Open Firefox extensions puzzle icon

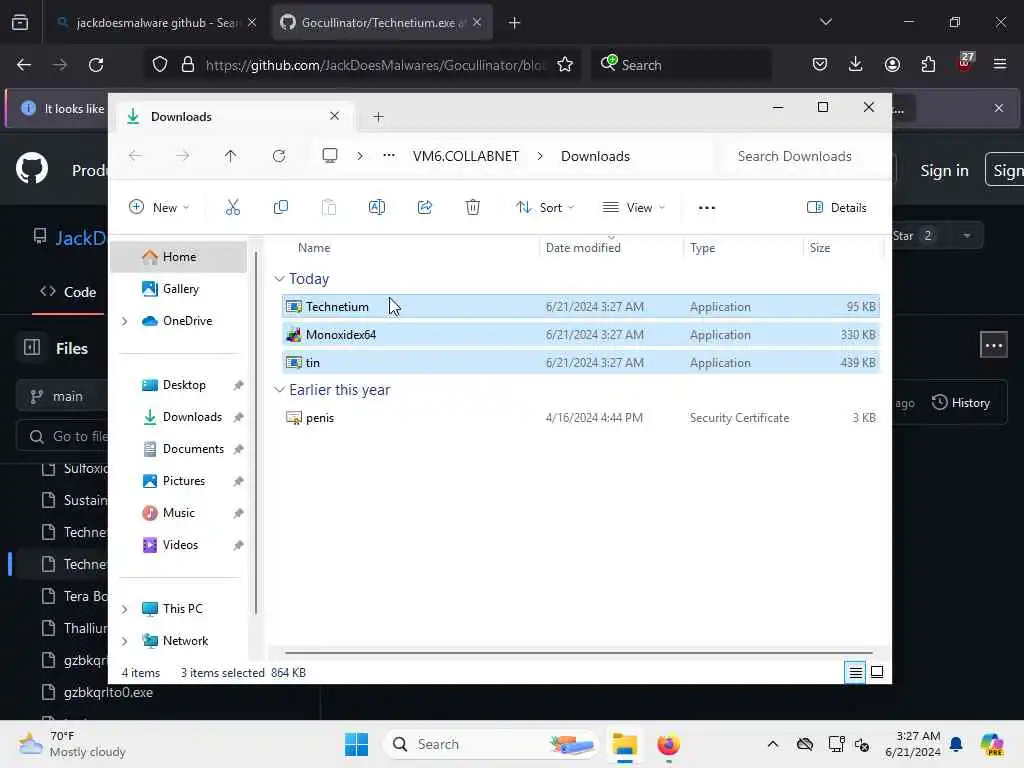tap(928, 64)
